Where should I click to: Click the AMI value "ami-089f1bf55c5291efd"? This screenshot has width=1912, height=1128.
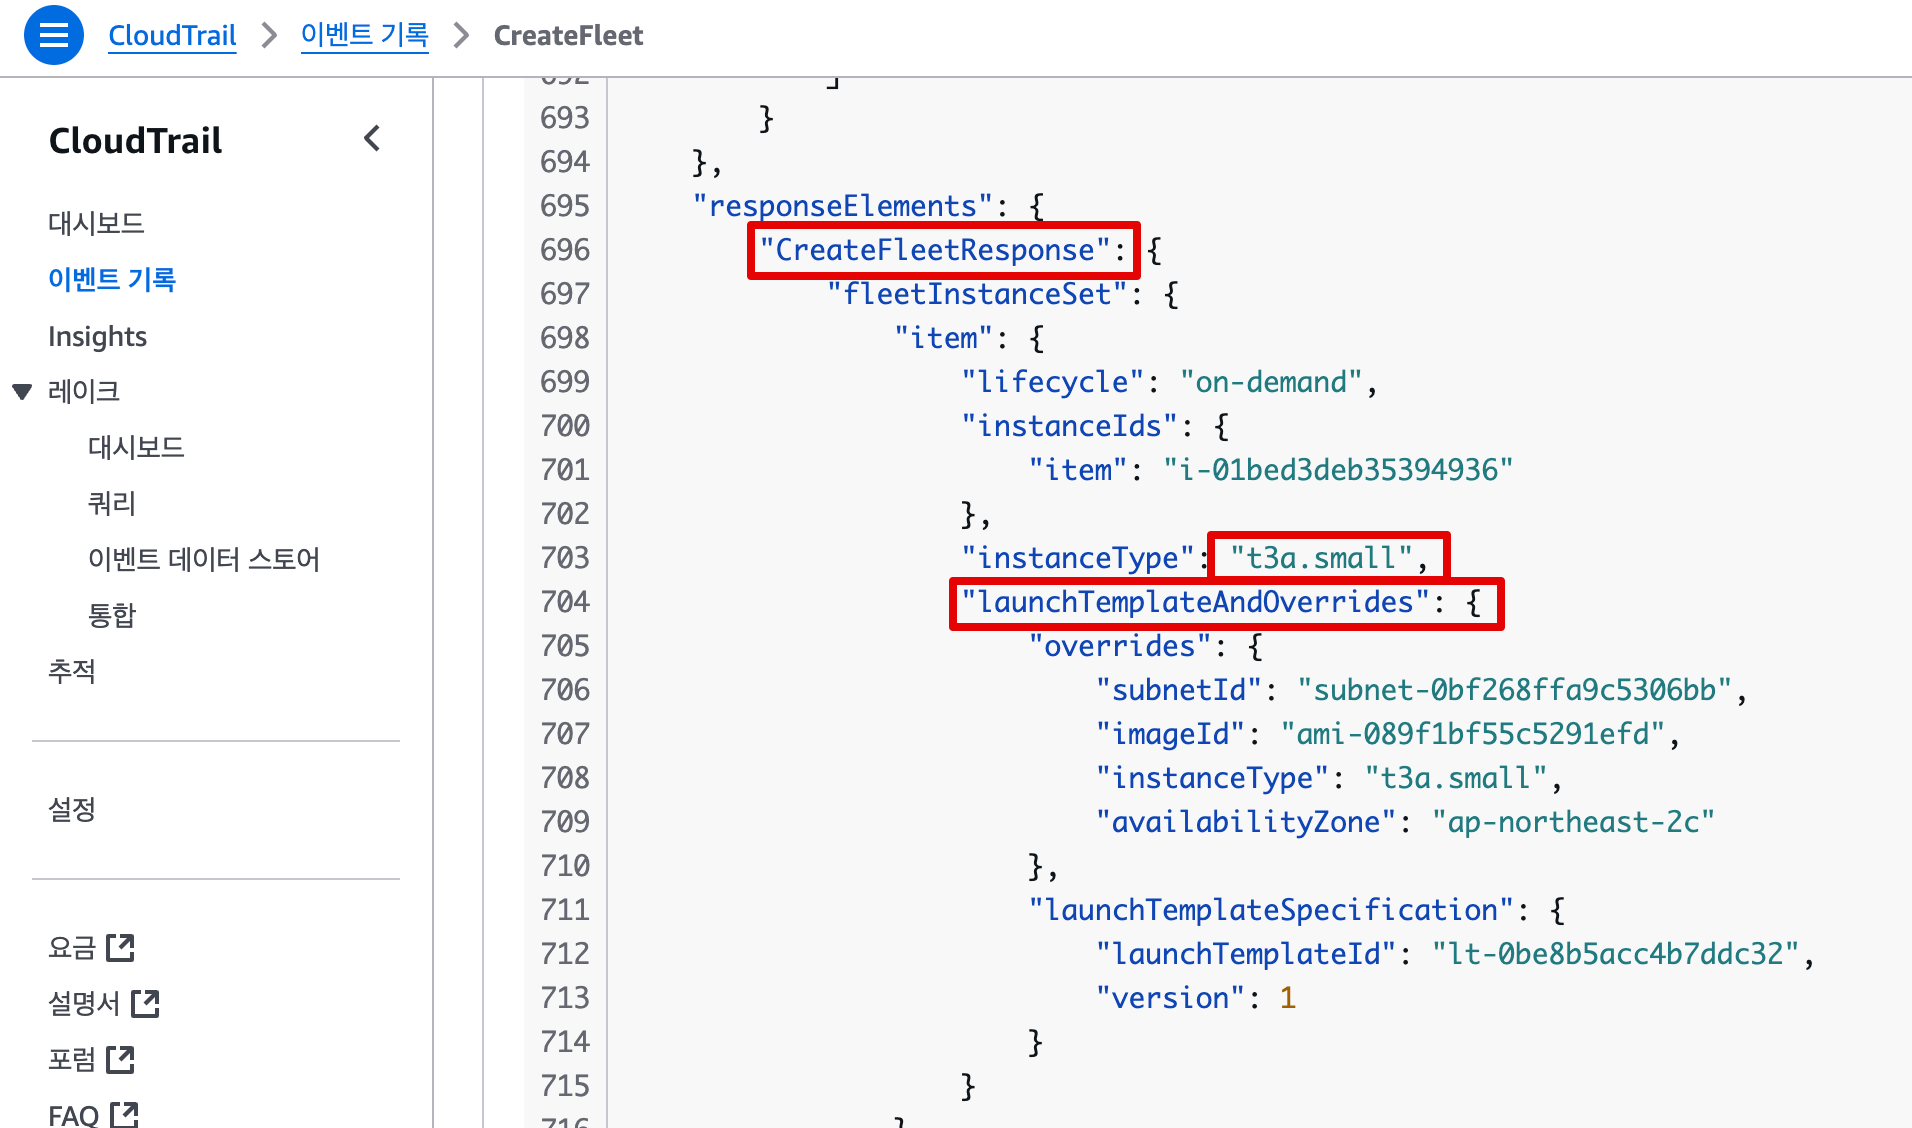(1472, 734)
